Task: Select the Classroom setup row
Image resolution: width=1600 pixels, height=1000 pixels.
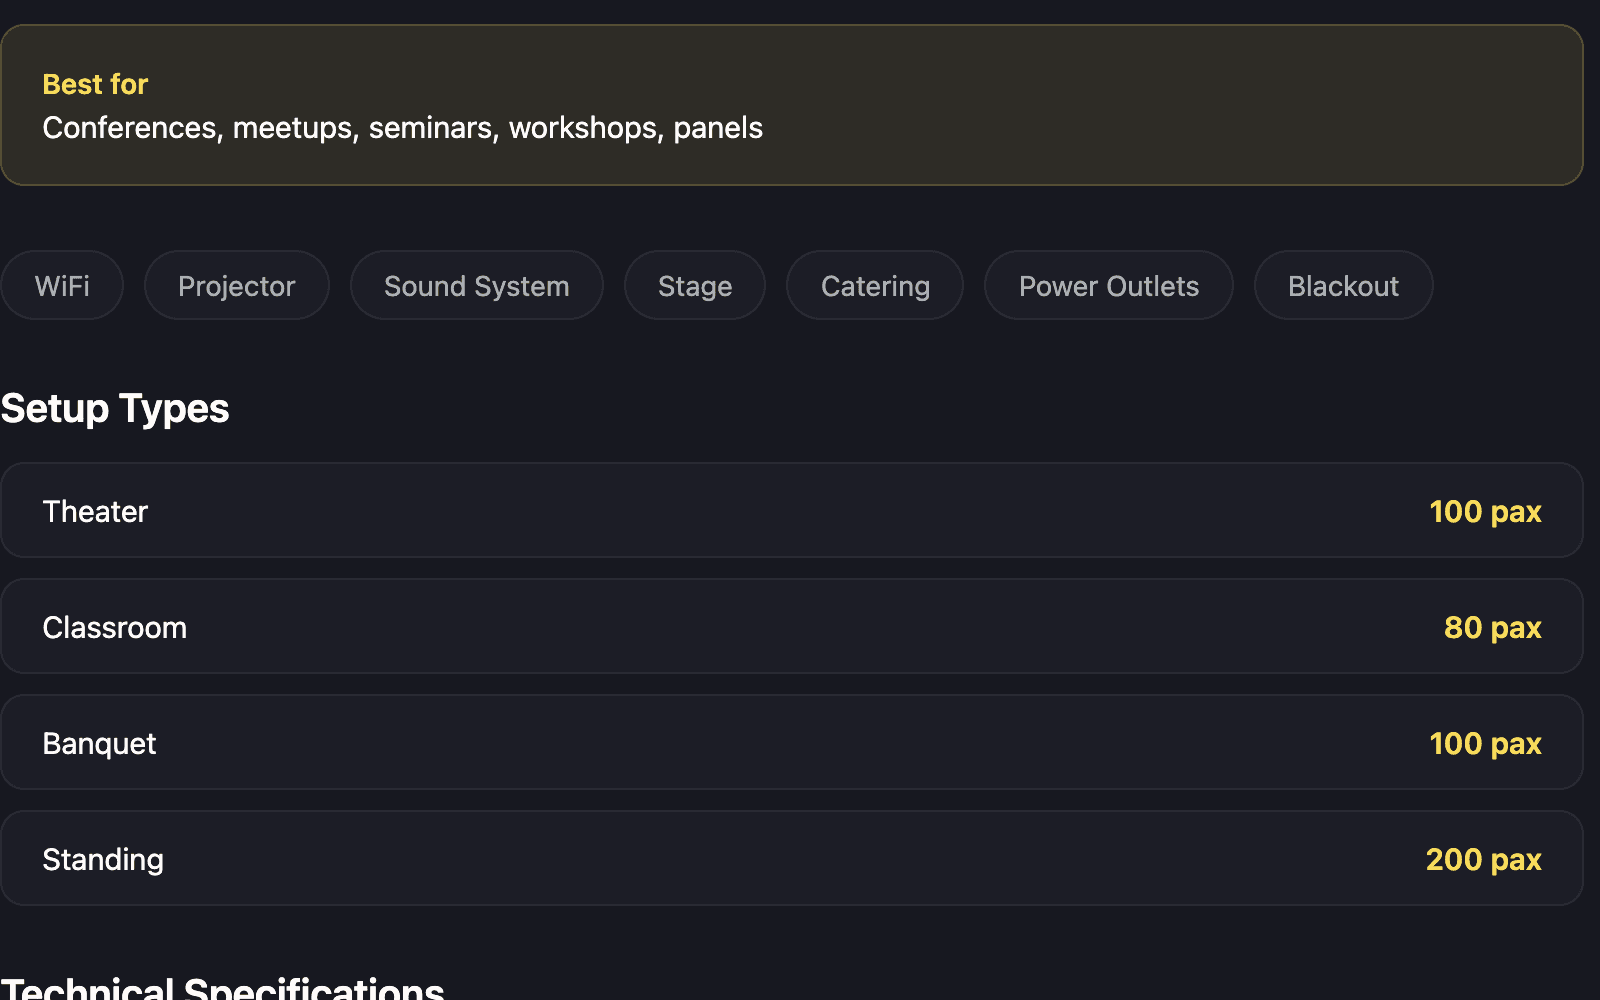Action: pyautogui.click(x=792, y=626)
